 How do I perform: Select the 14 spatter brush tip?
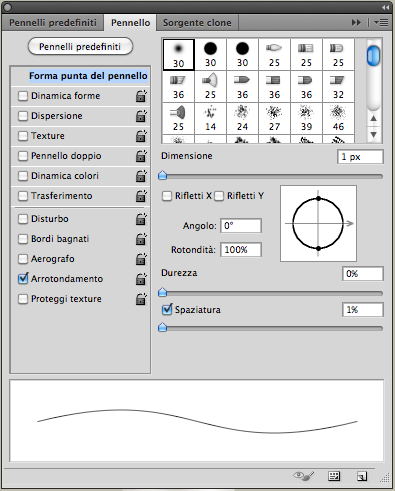click(210, 119)
